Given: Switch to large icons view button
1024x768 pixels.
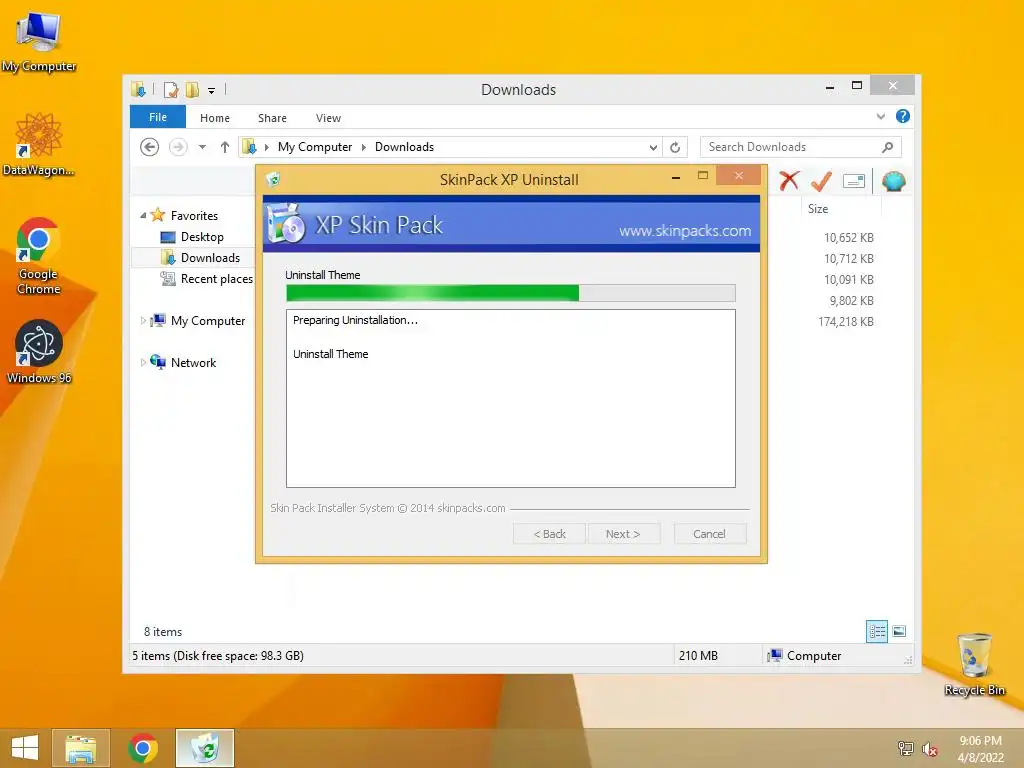Looking at the screenshot, I should click(x=899, y=631).
